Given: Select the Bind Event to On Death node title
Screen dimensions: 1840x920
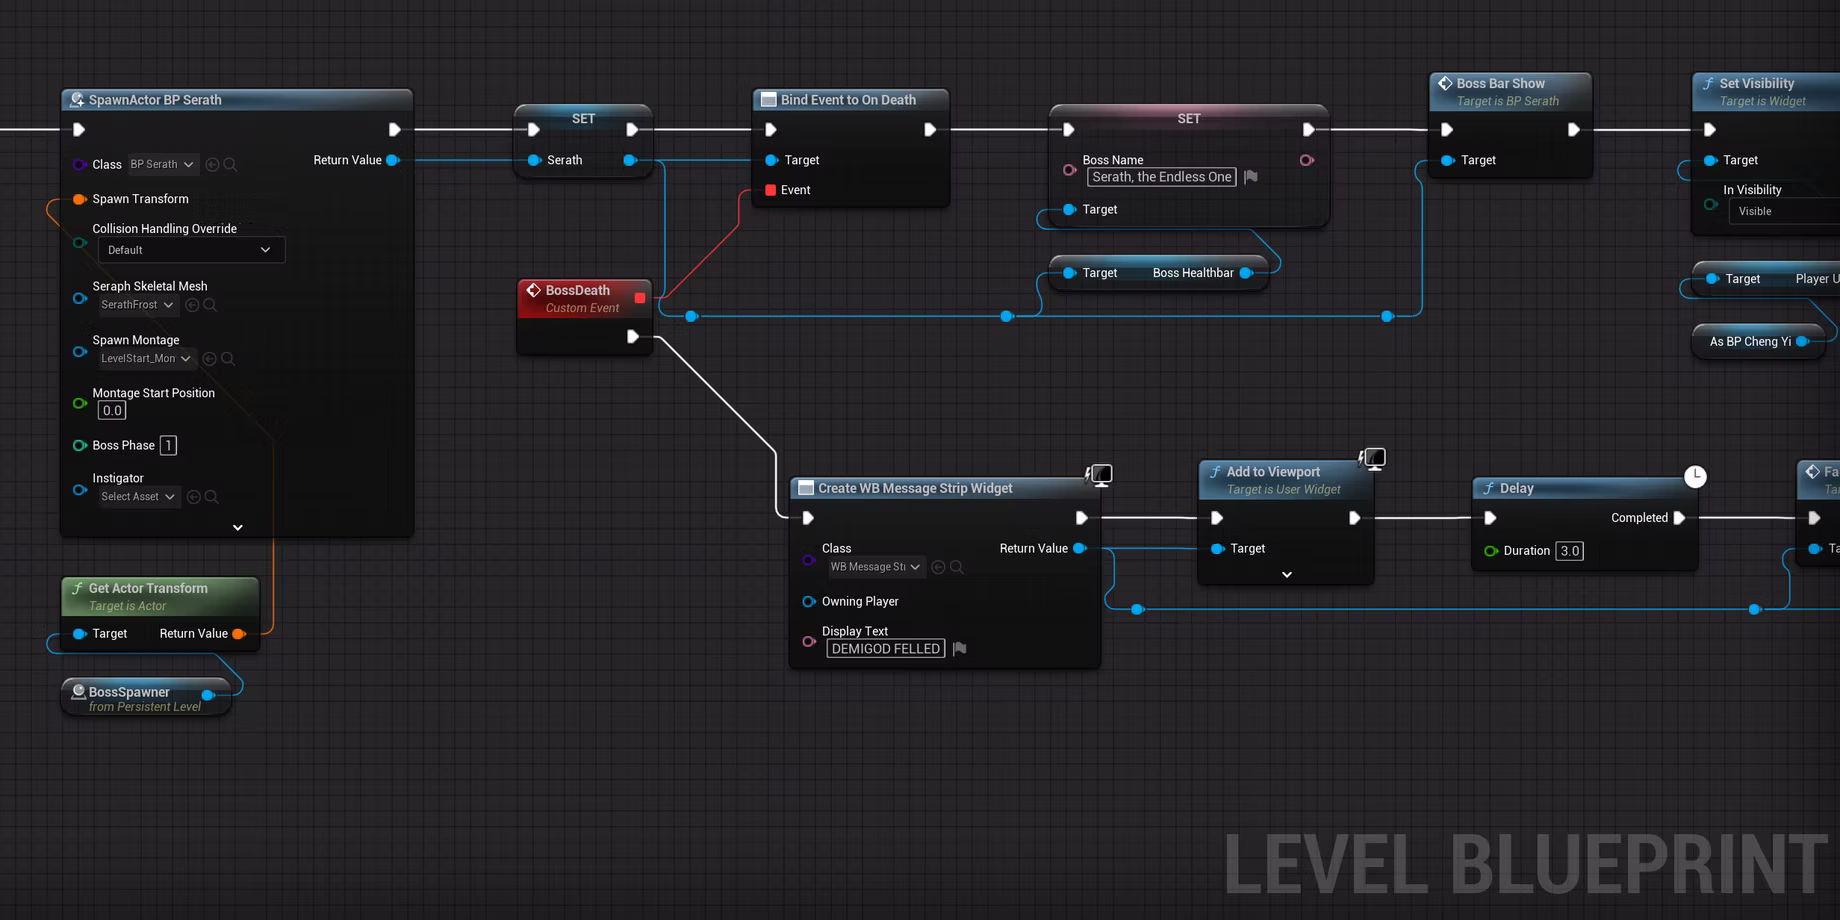Looking at the screenshot, I should [848, 100].
